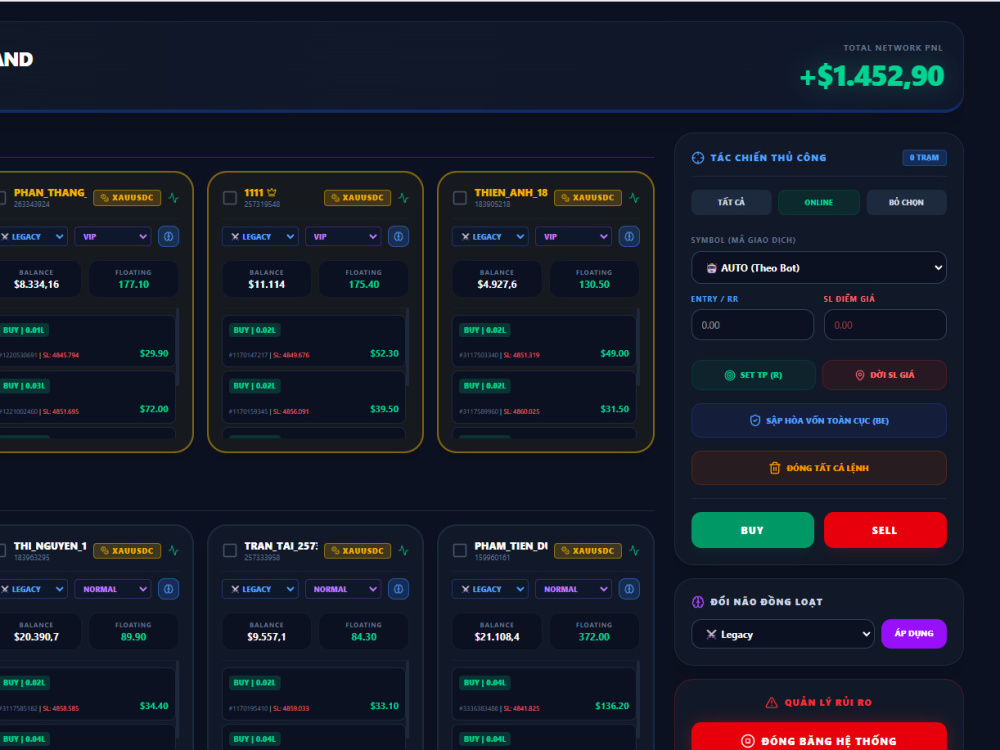Click the warning triangle in QUẢN LÝ RỦI RO

pyautogui.click(x=771, y=702)
